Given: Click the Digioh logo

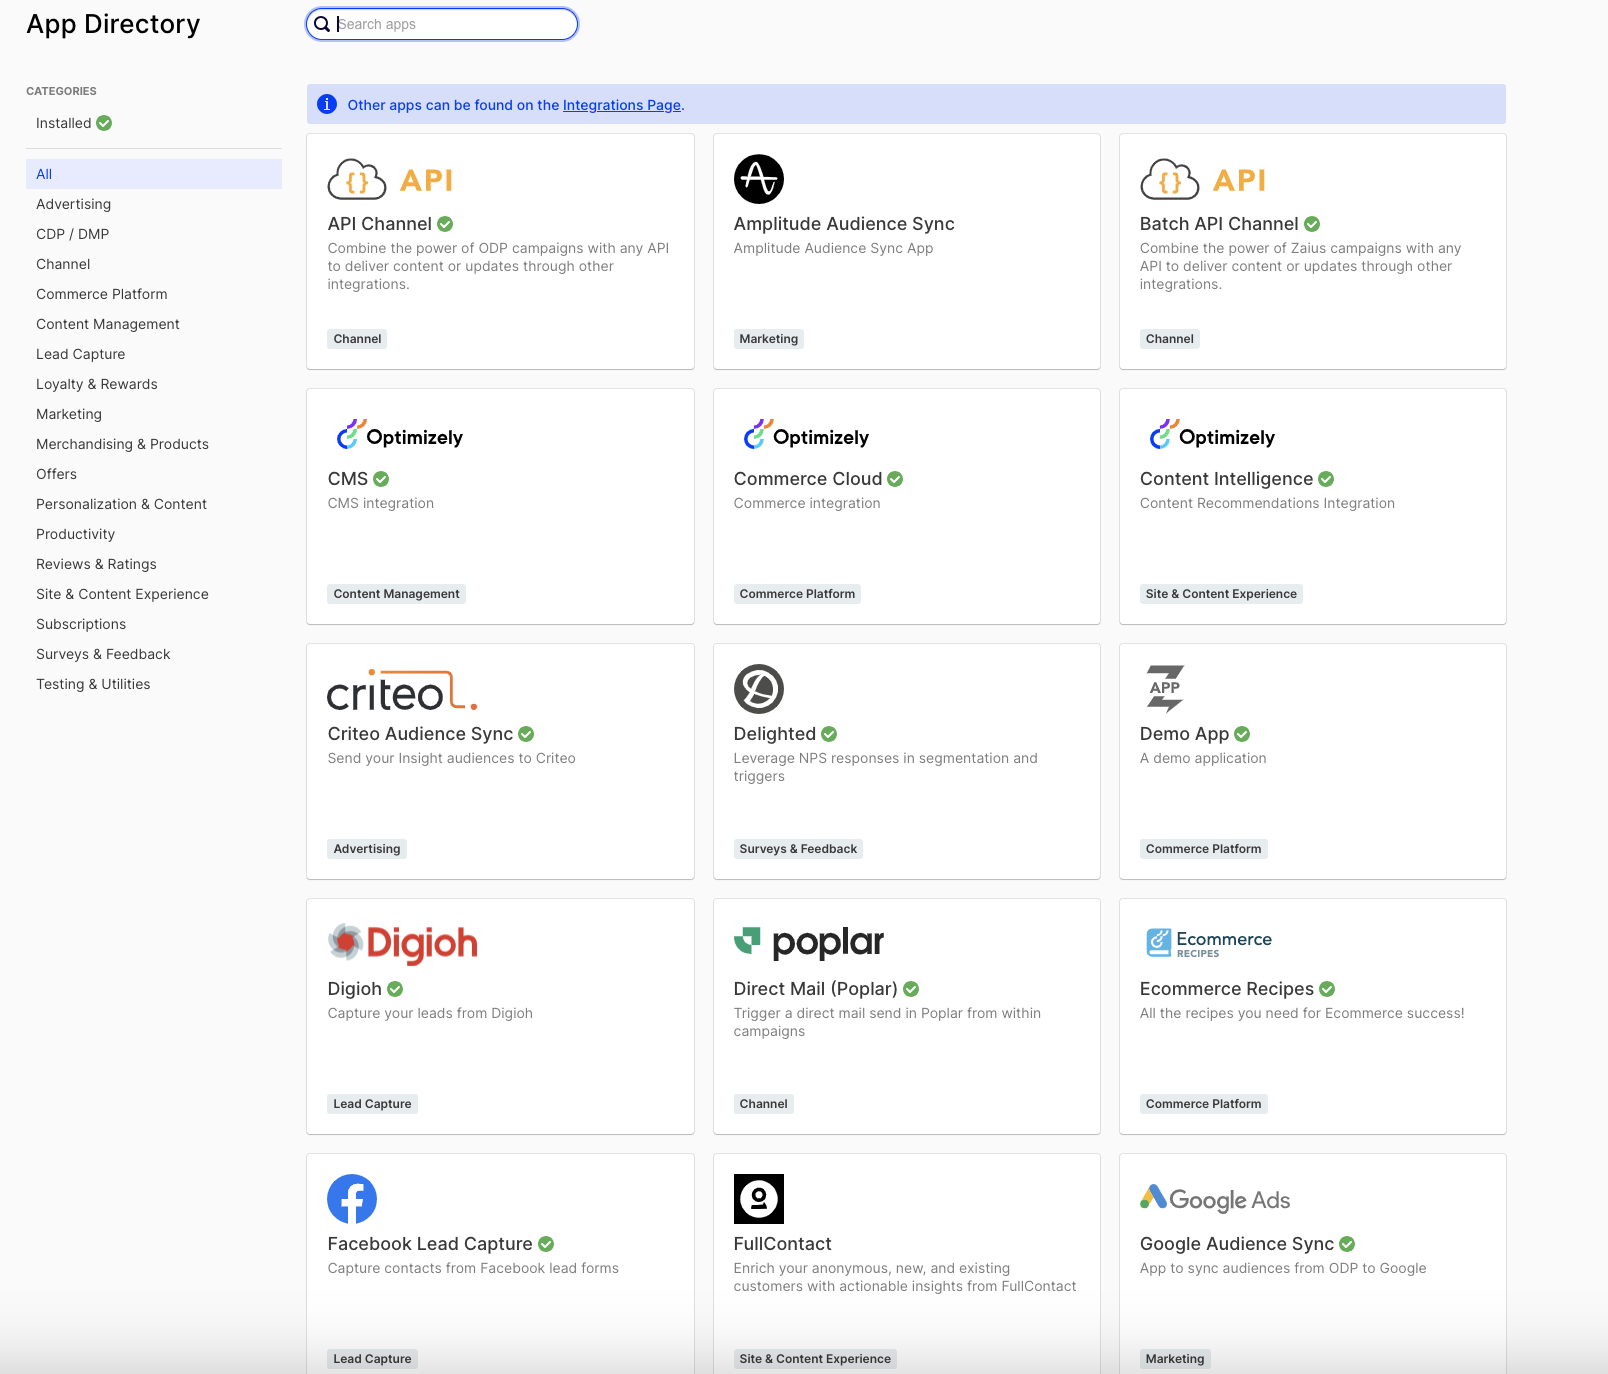Looking at the screenshot, I should (x=402, y=943).
